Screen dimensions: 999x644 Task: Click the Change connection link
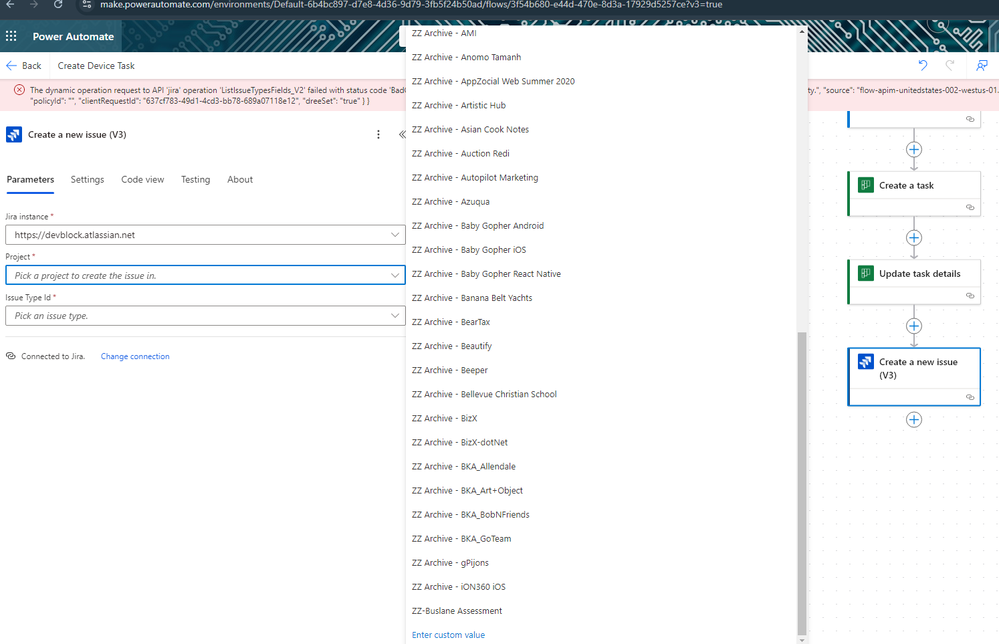[x=135, y=356]
